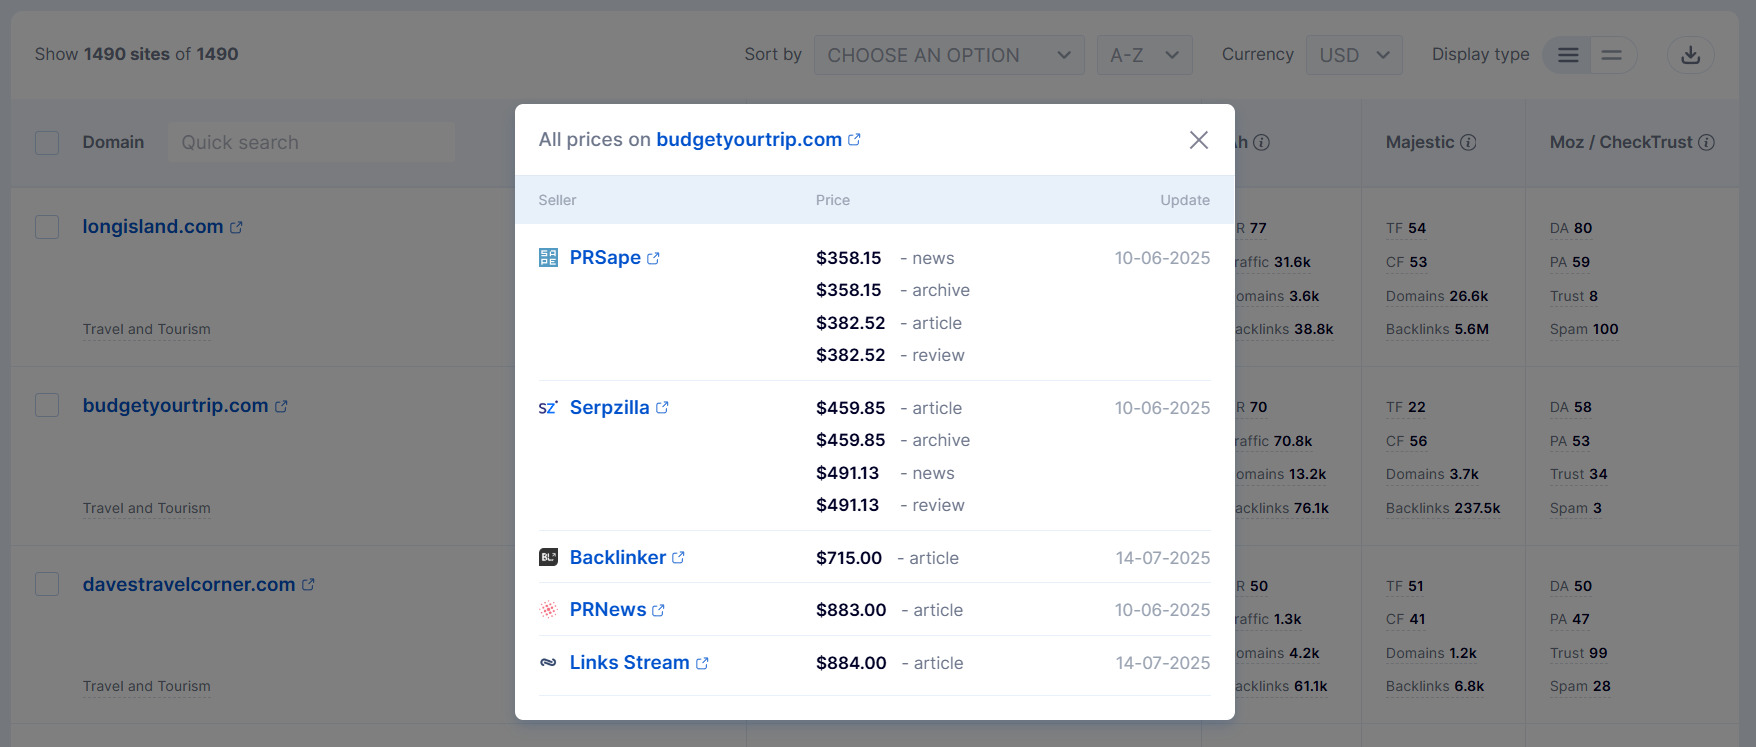Open PRNews seller link
1756x747 pixels.
click(608, 610)
